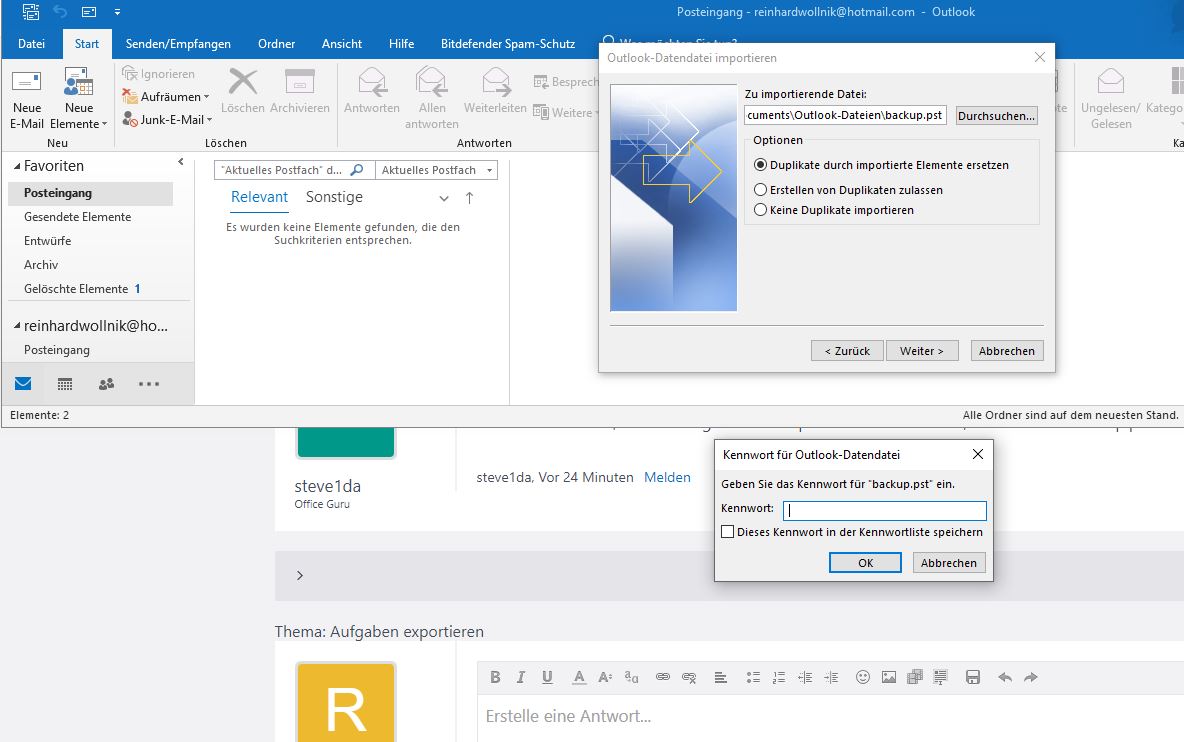Open the Bitdefender Spam-Schutz tab
1184x742 pixels.
point(508,44)
